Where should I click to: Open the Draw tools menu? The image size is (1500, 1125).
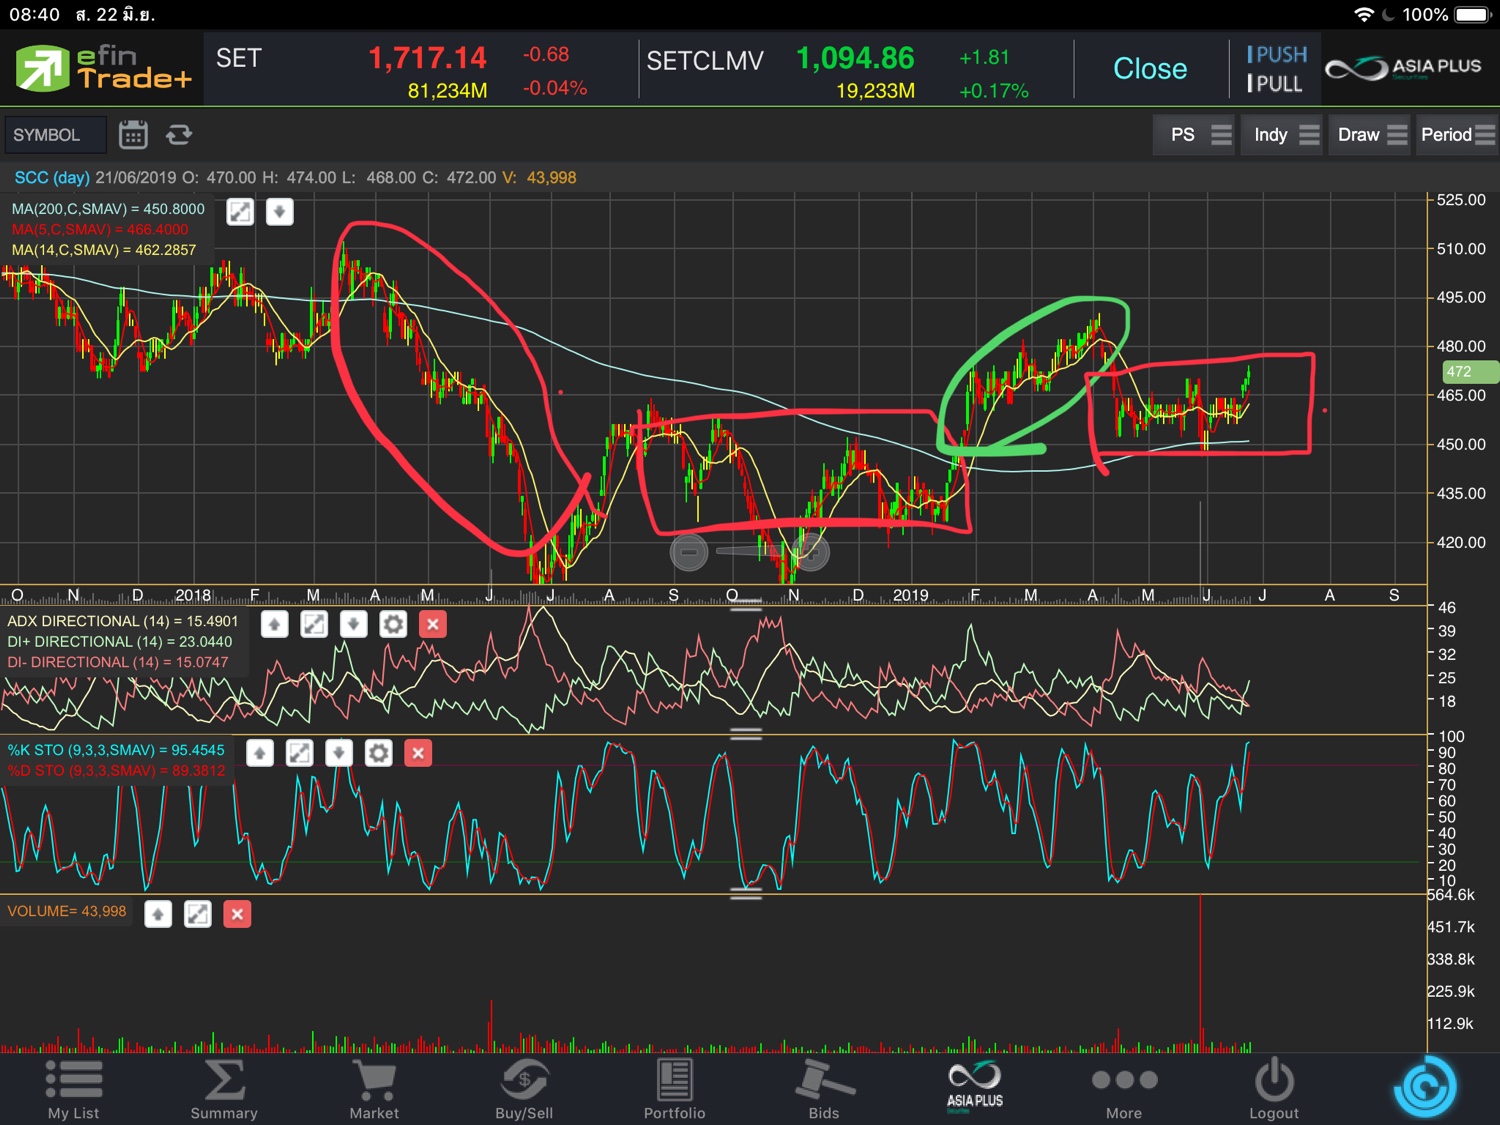coord(1371,135)
